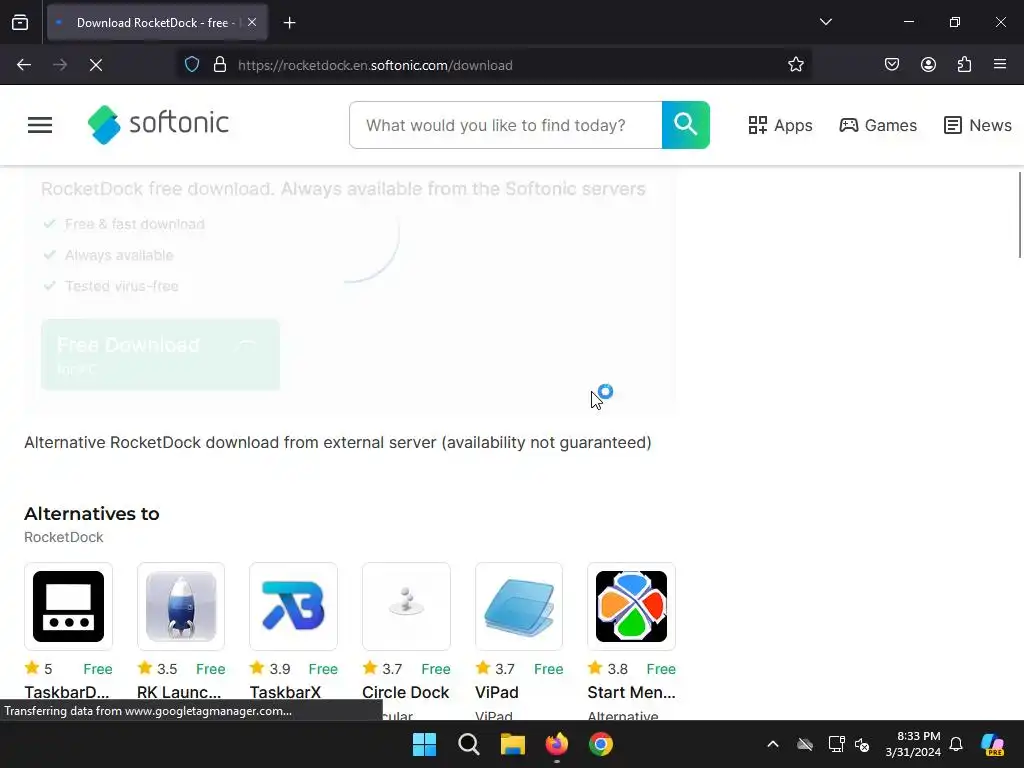The image size is (1024, 768).
Task: Open the Windows Start menu
Action: click(424, 744)
